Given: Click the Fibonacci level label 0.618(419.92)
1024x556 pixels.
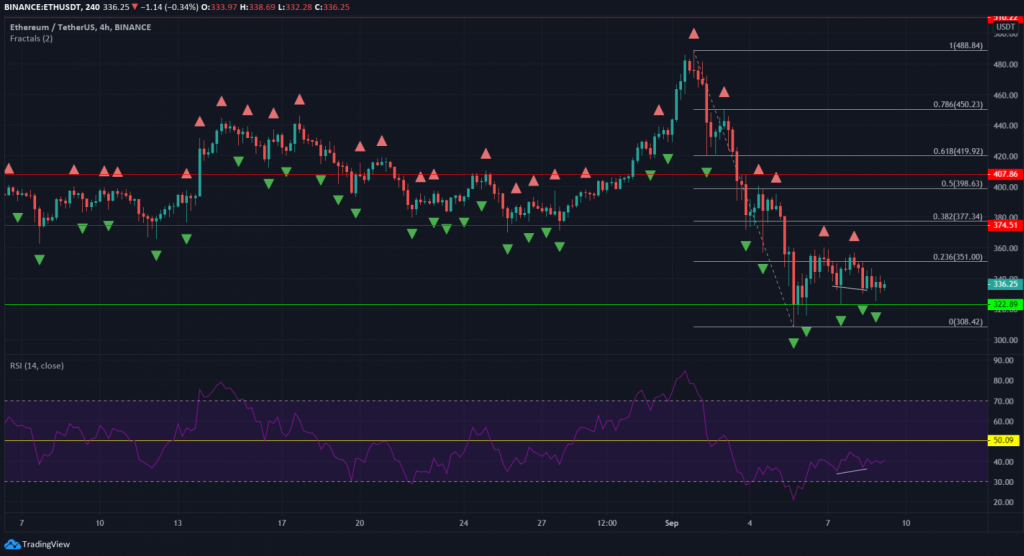Looking at the screenshot, I should (x=957, y=151).
